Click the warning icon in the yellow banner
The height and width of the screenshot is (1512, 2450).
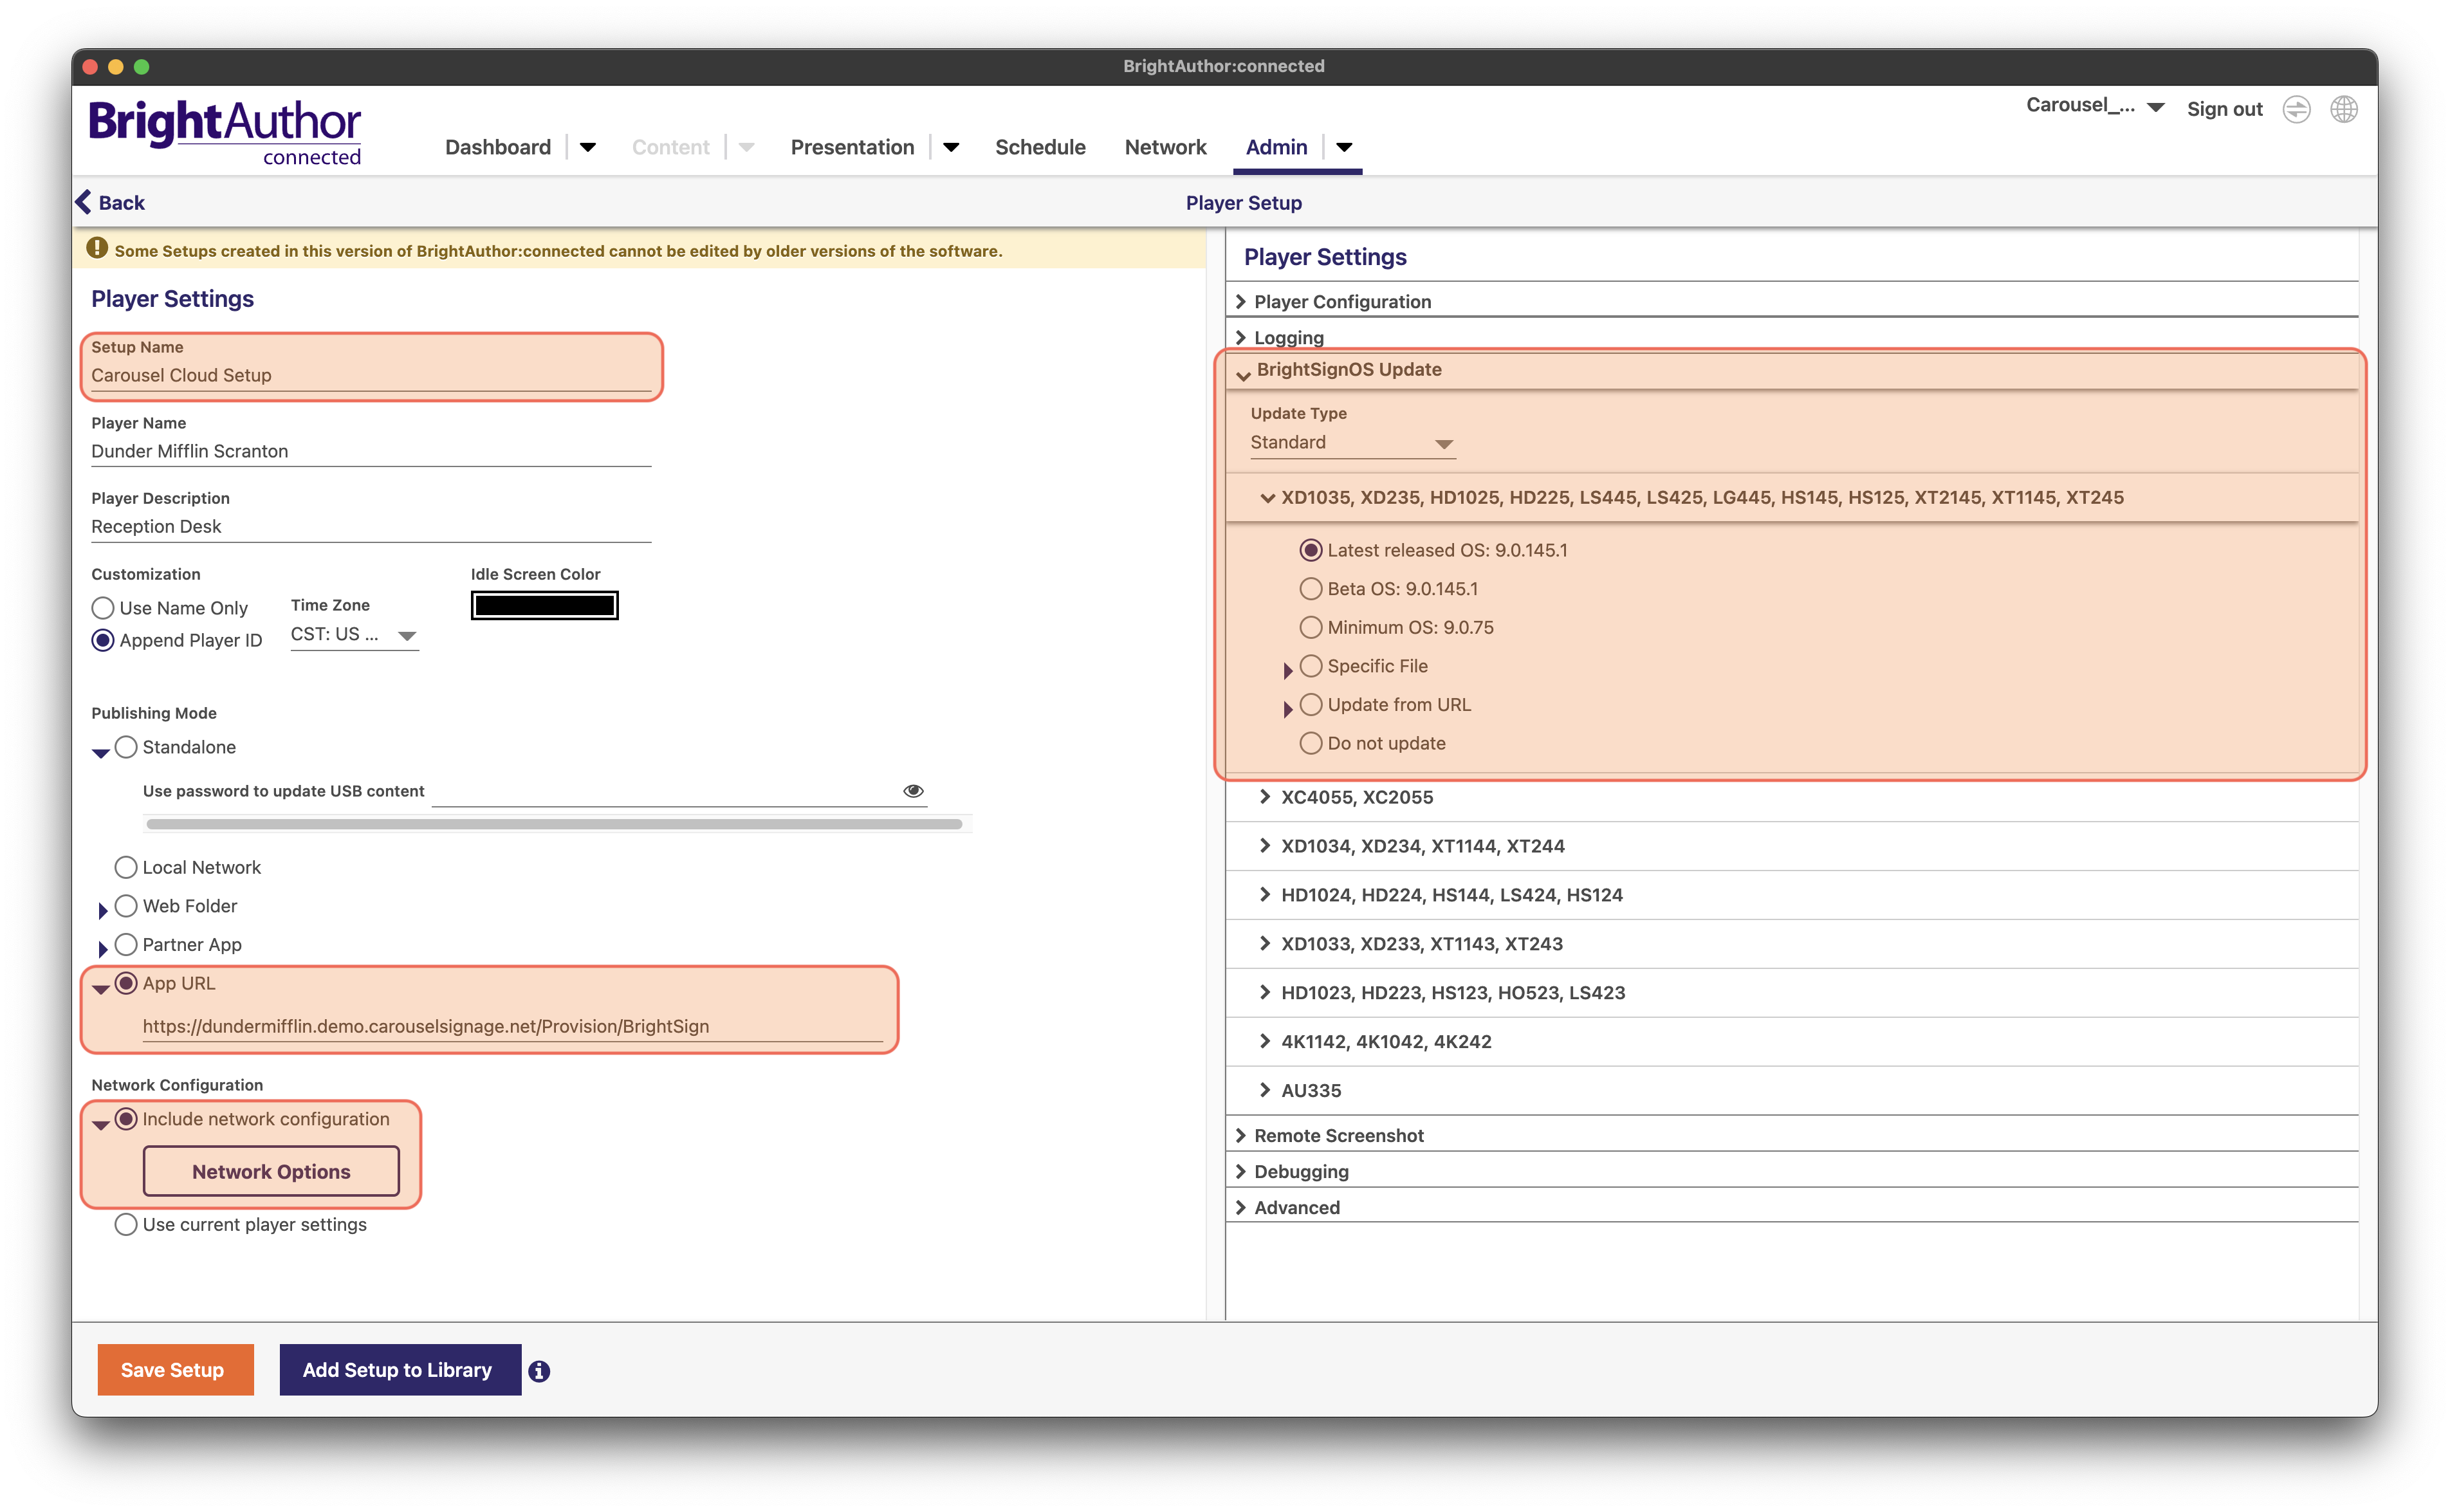[97, 249]
